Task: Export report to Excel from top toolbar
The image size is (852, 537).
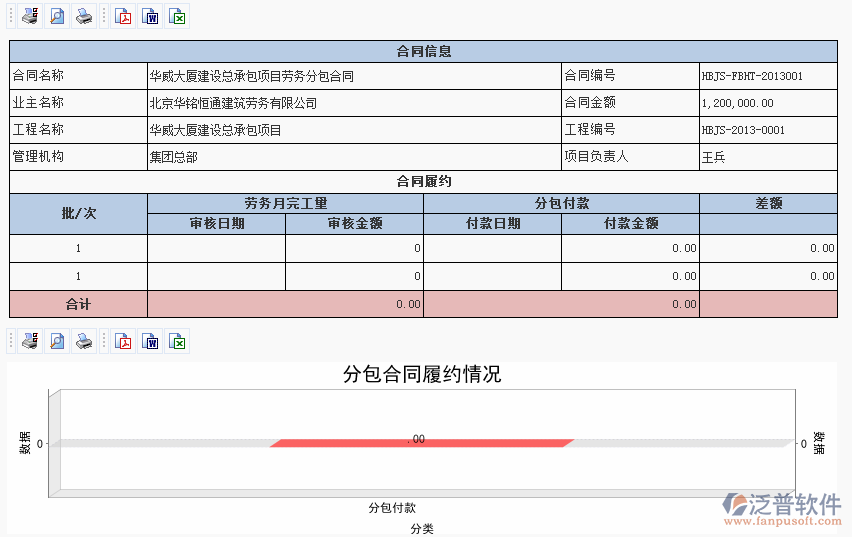Action: (x=177, y=16)
